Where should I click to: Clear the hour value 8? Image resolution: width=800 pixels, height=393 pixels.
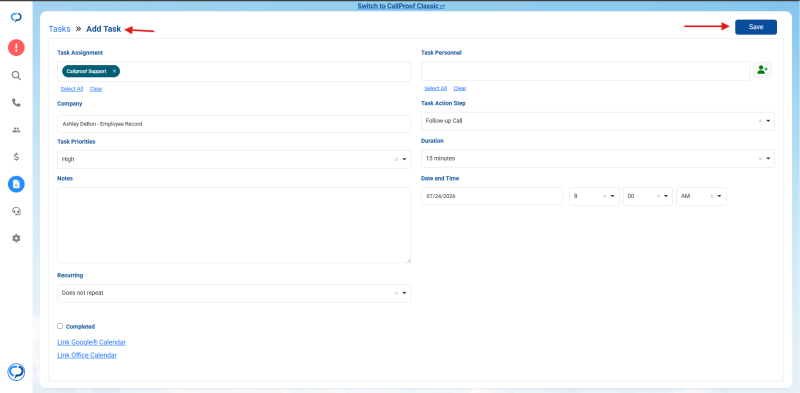[605, 196]
